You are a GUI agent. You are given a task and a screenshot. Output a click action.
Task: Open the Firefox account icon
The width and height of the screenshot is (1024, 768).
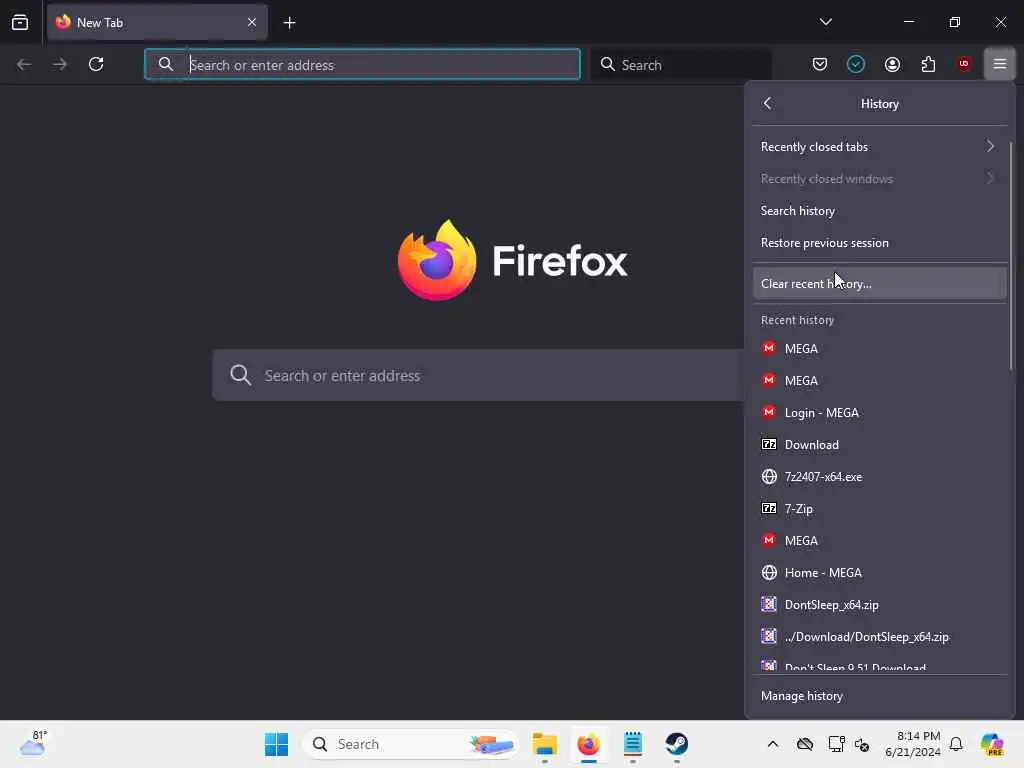[x=892, y=64]
